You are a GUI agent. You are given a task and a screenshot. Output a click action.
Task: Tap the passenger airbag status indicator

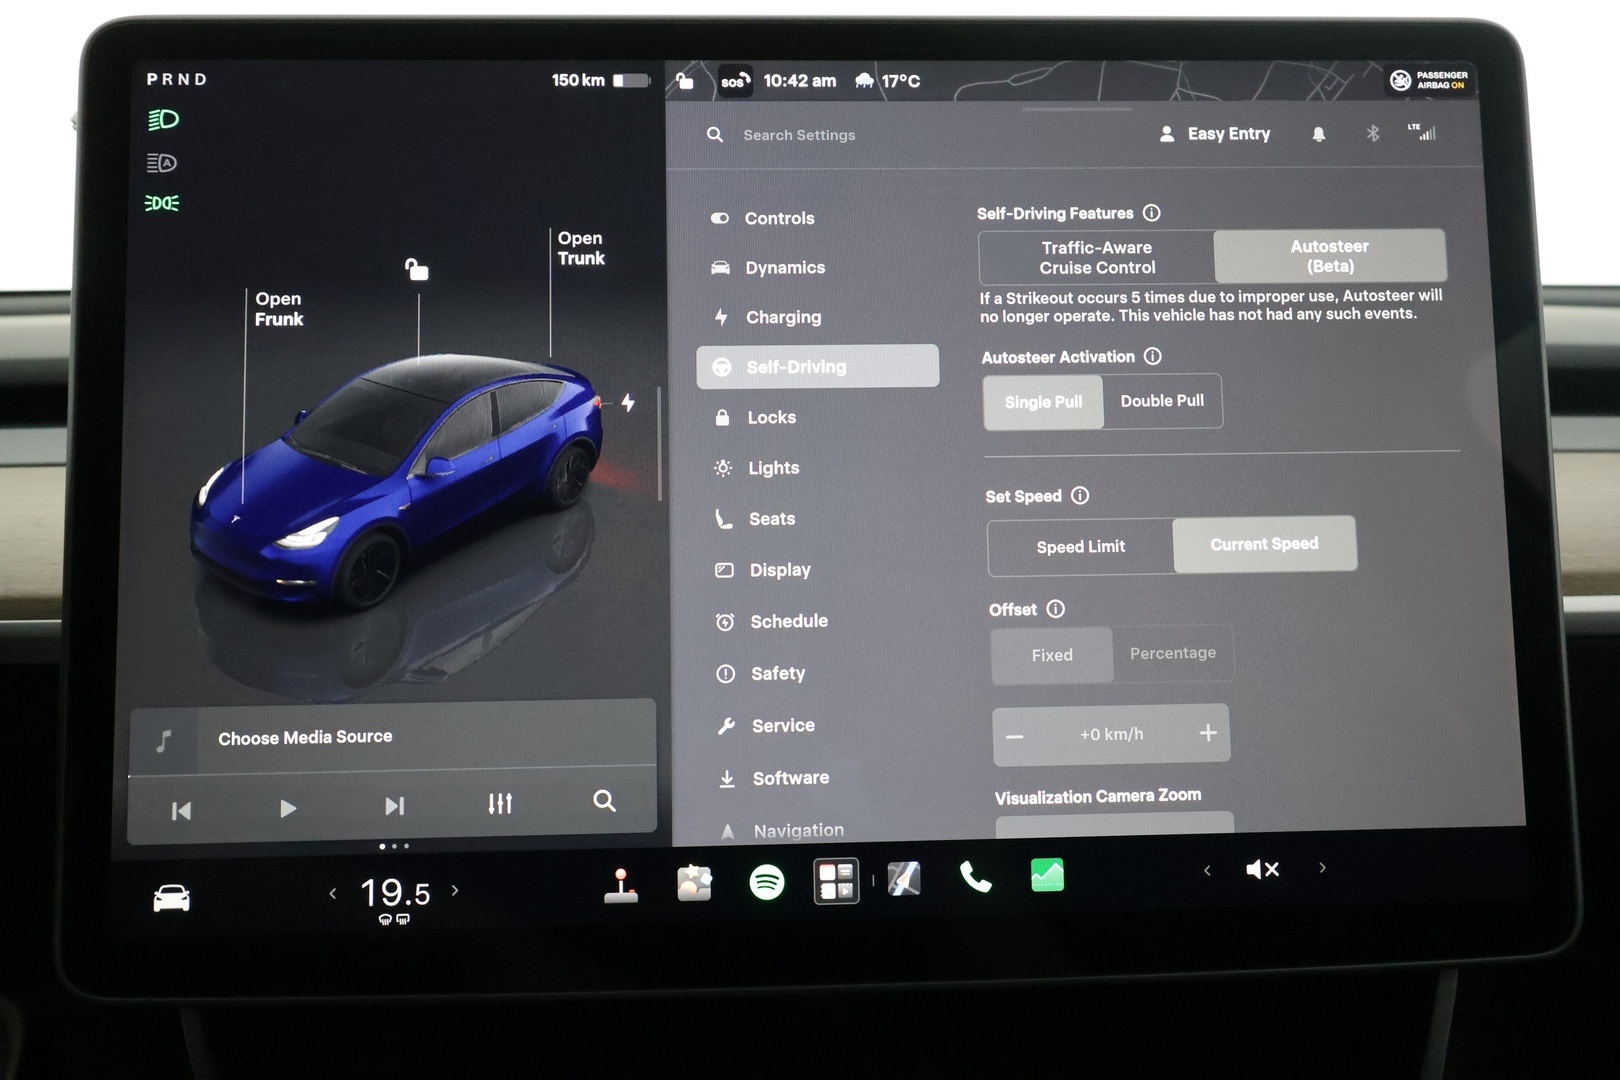tap(1428, 80)
